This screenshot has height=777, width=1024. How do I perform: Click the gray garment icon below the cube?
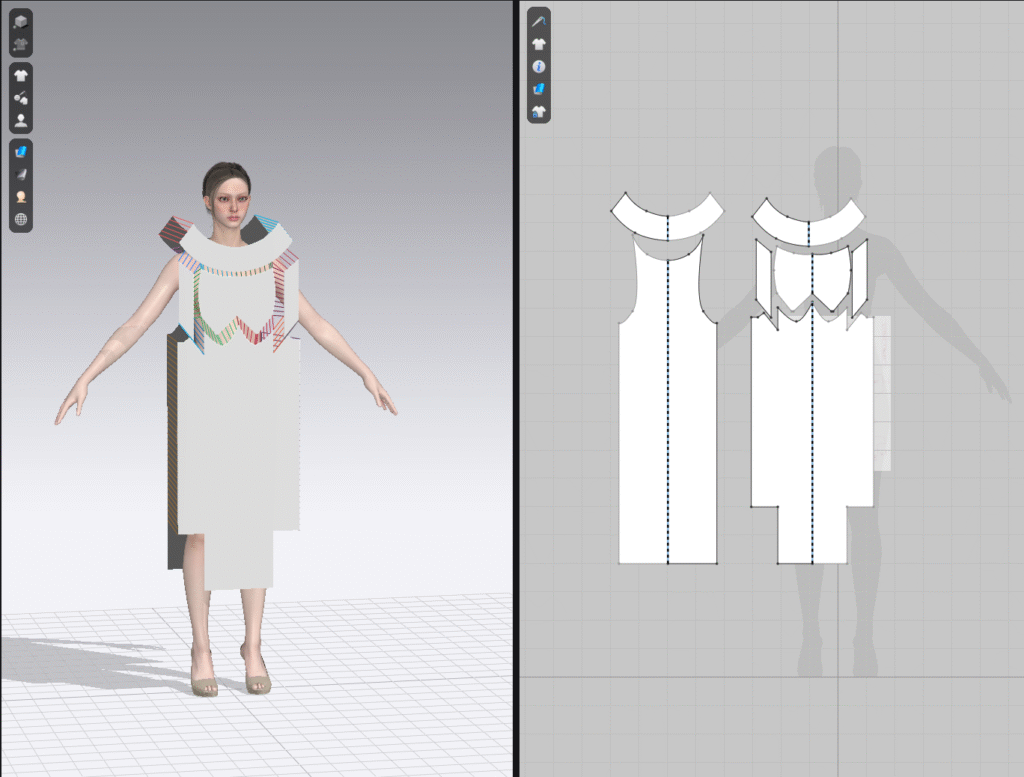pyautogui.click(x=21, y=44)
